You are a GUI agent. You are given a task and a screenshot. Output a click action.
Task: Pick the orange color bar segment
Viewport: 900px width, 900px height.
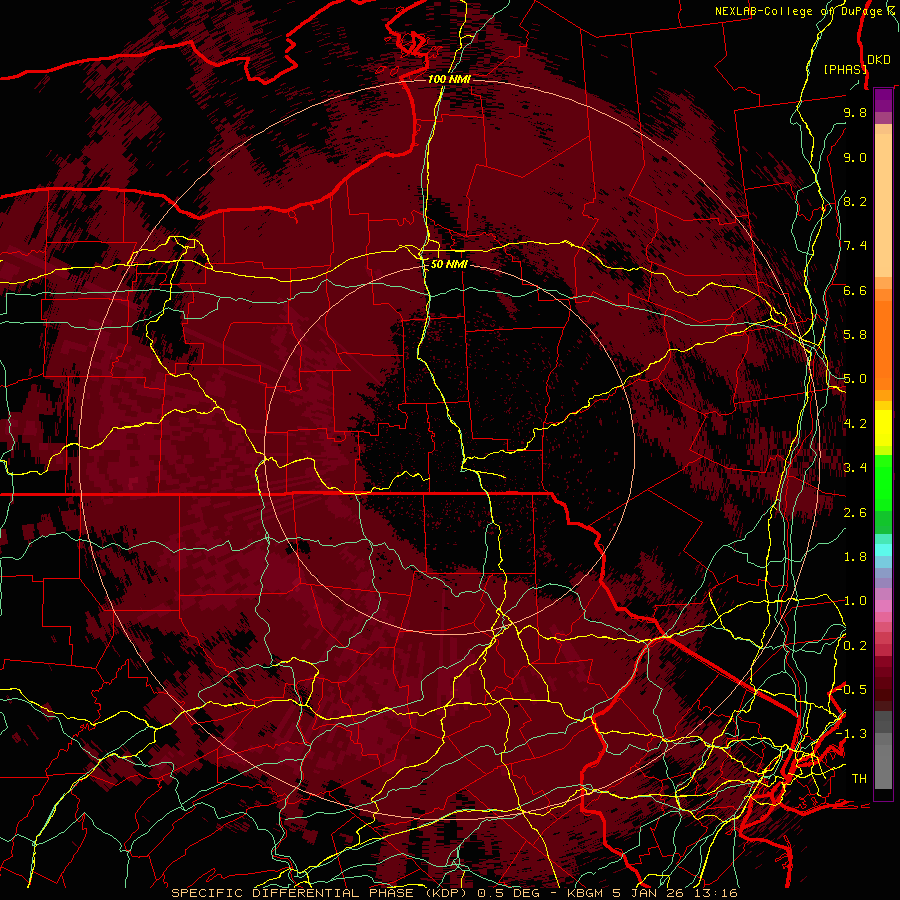pyautogui.click(x=883, y=344)
